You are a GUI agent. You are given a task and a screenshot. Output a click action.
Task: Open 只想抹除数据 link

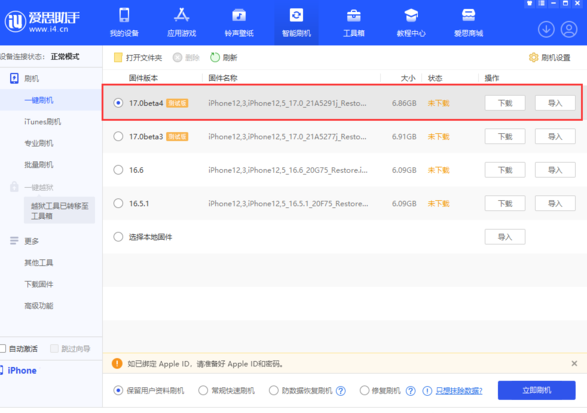[x=459, y=391]
